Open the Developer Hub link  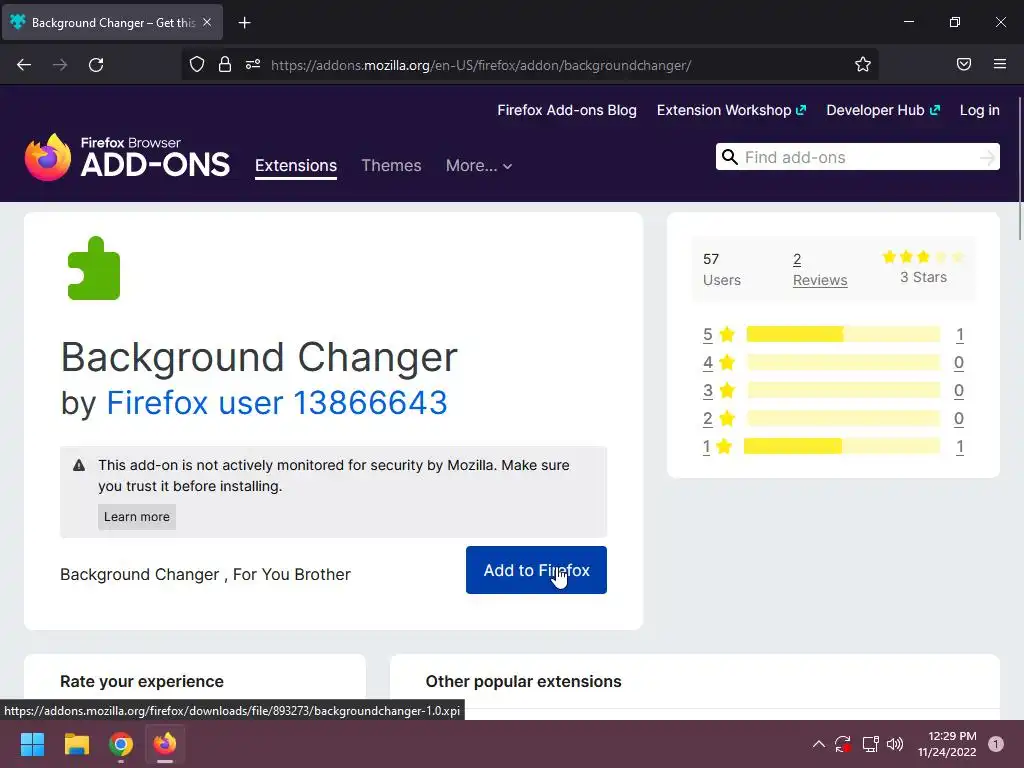(x=882, y=110)
